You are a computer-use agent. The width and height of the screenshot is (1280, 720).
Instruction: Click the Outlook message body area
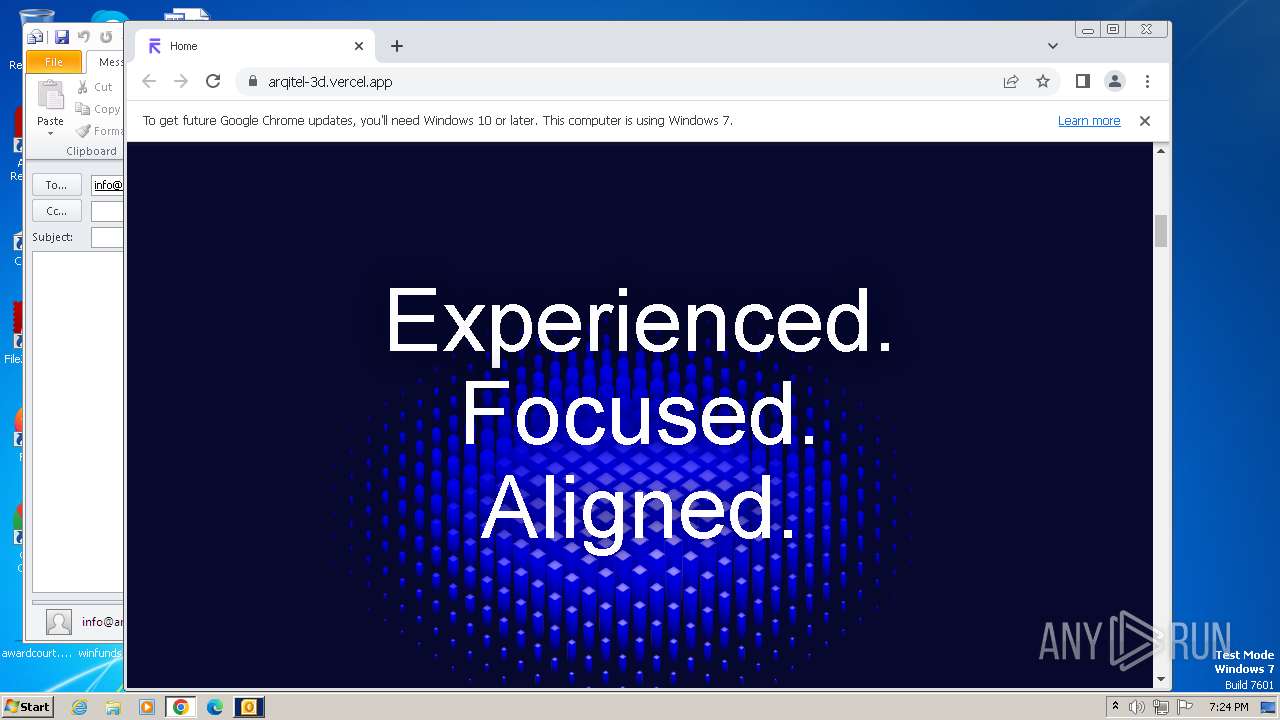pos(78,422)
